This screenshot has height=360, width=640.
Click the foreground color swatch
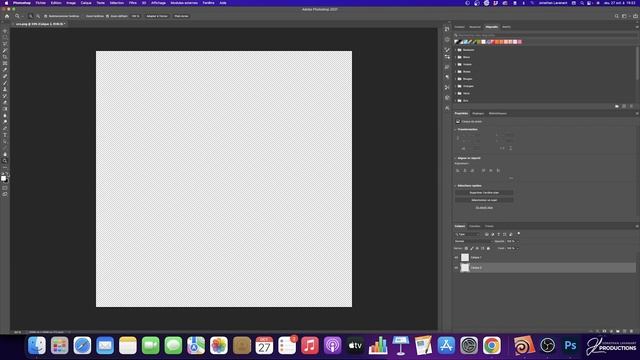pyautogui.click(x=4, y=178)
